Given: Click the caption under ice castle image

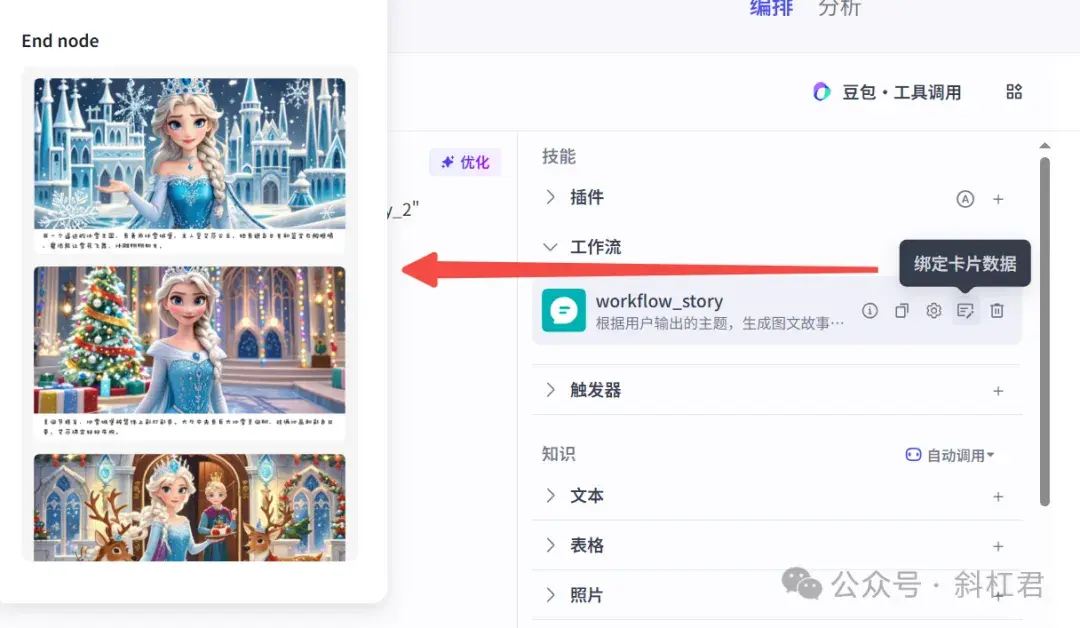Looking at the screenshot, I should (187, 240).
